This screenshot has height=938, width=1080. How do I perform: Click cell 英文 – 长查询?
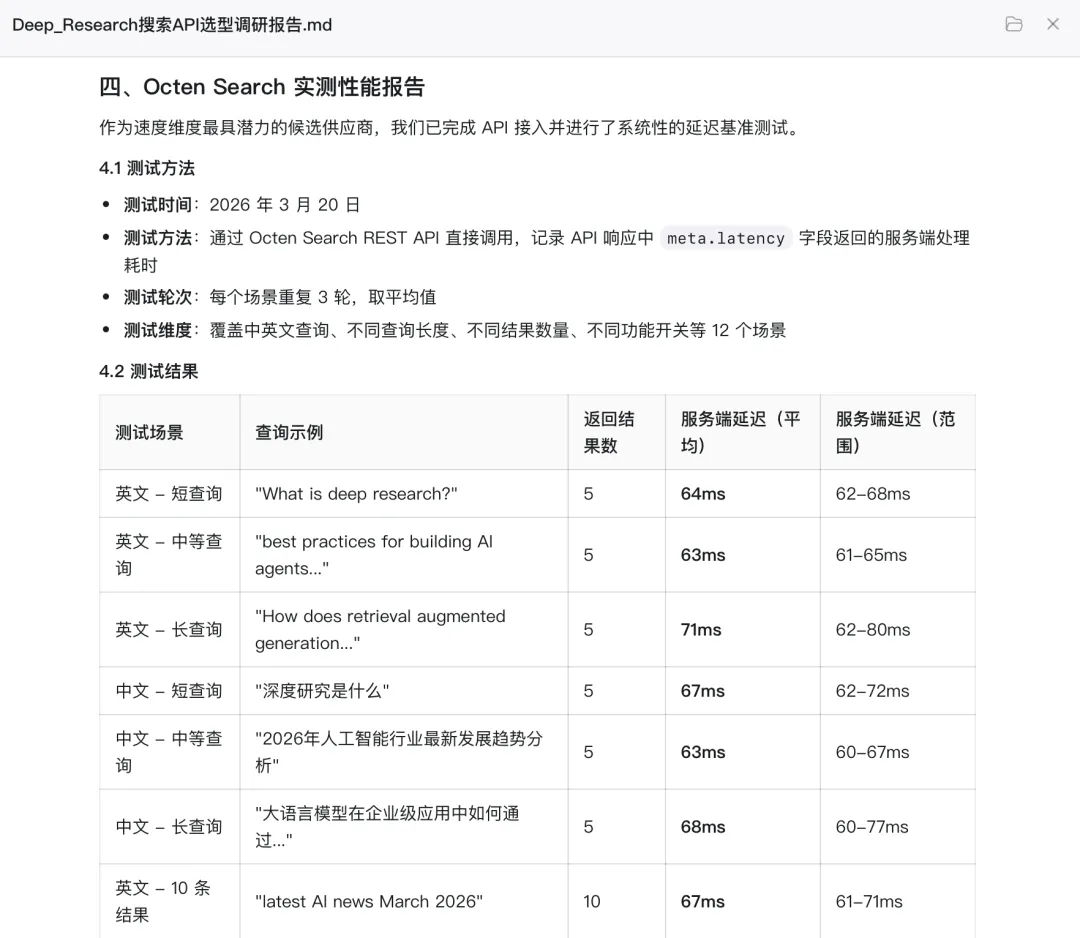(x=169, y=629)
